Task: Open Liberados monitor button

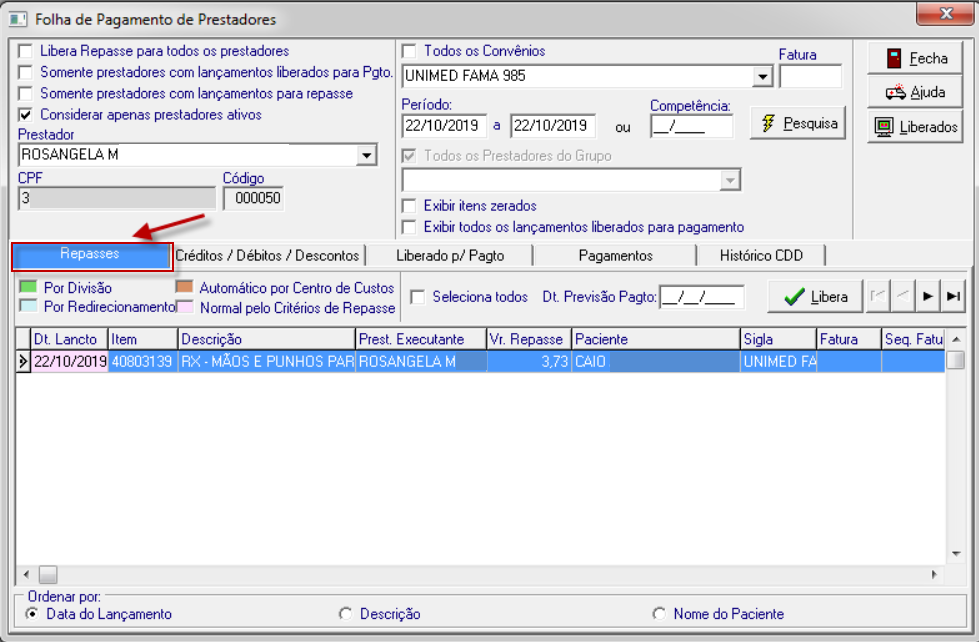Action: [x=915, y=127]
